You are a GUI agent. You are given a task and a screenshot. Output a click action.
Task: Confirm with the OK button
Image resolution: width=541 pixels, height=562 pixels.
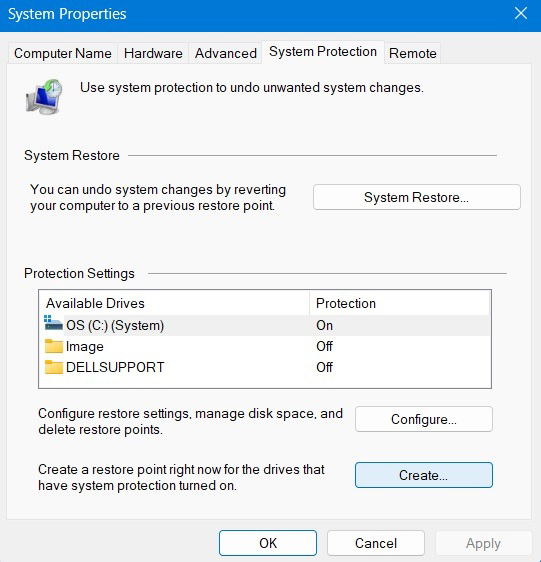click(268, 543)
